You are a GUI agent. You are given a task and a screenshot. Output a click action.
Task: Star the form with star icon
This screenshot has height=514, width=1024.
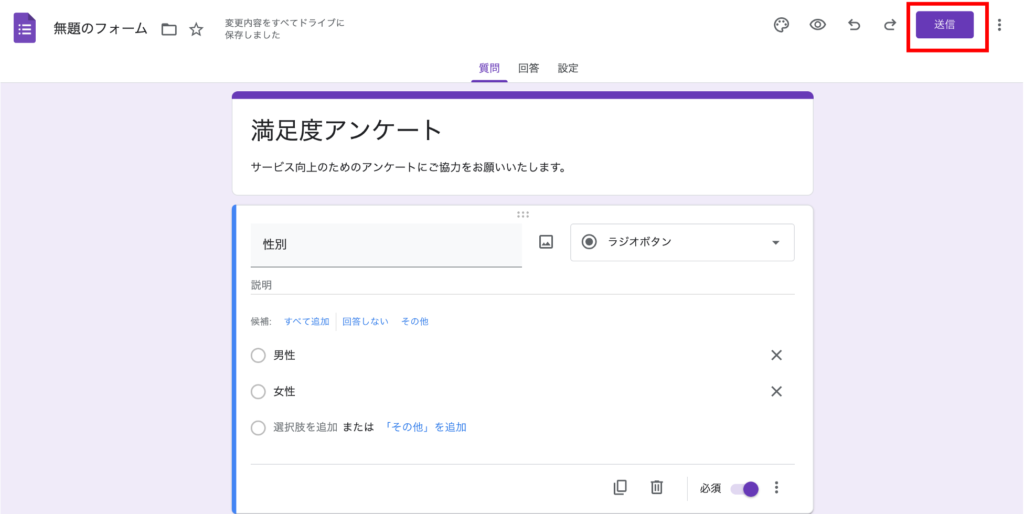click(196, 29)
